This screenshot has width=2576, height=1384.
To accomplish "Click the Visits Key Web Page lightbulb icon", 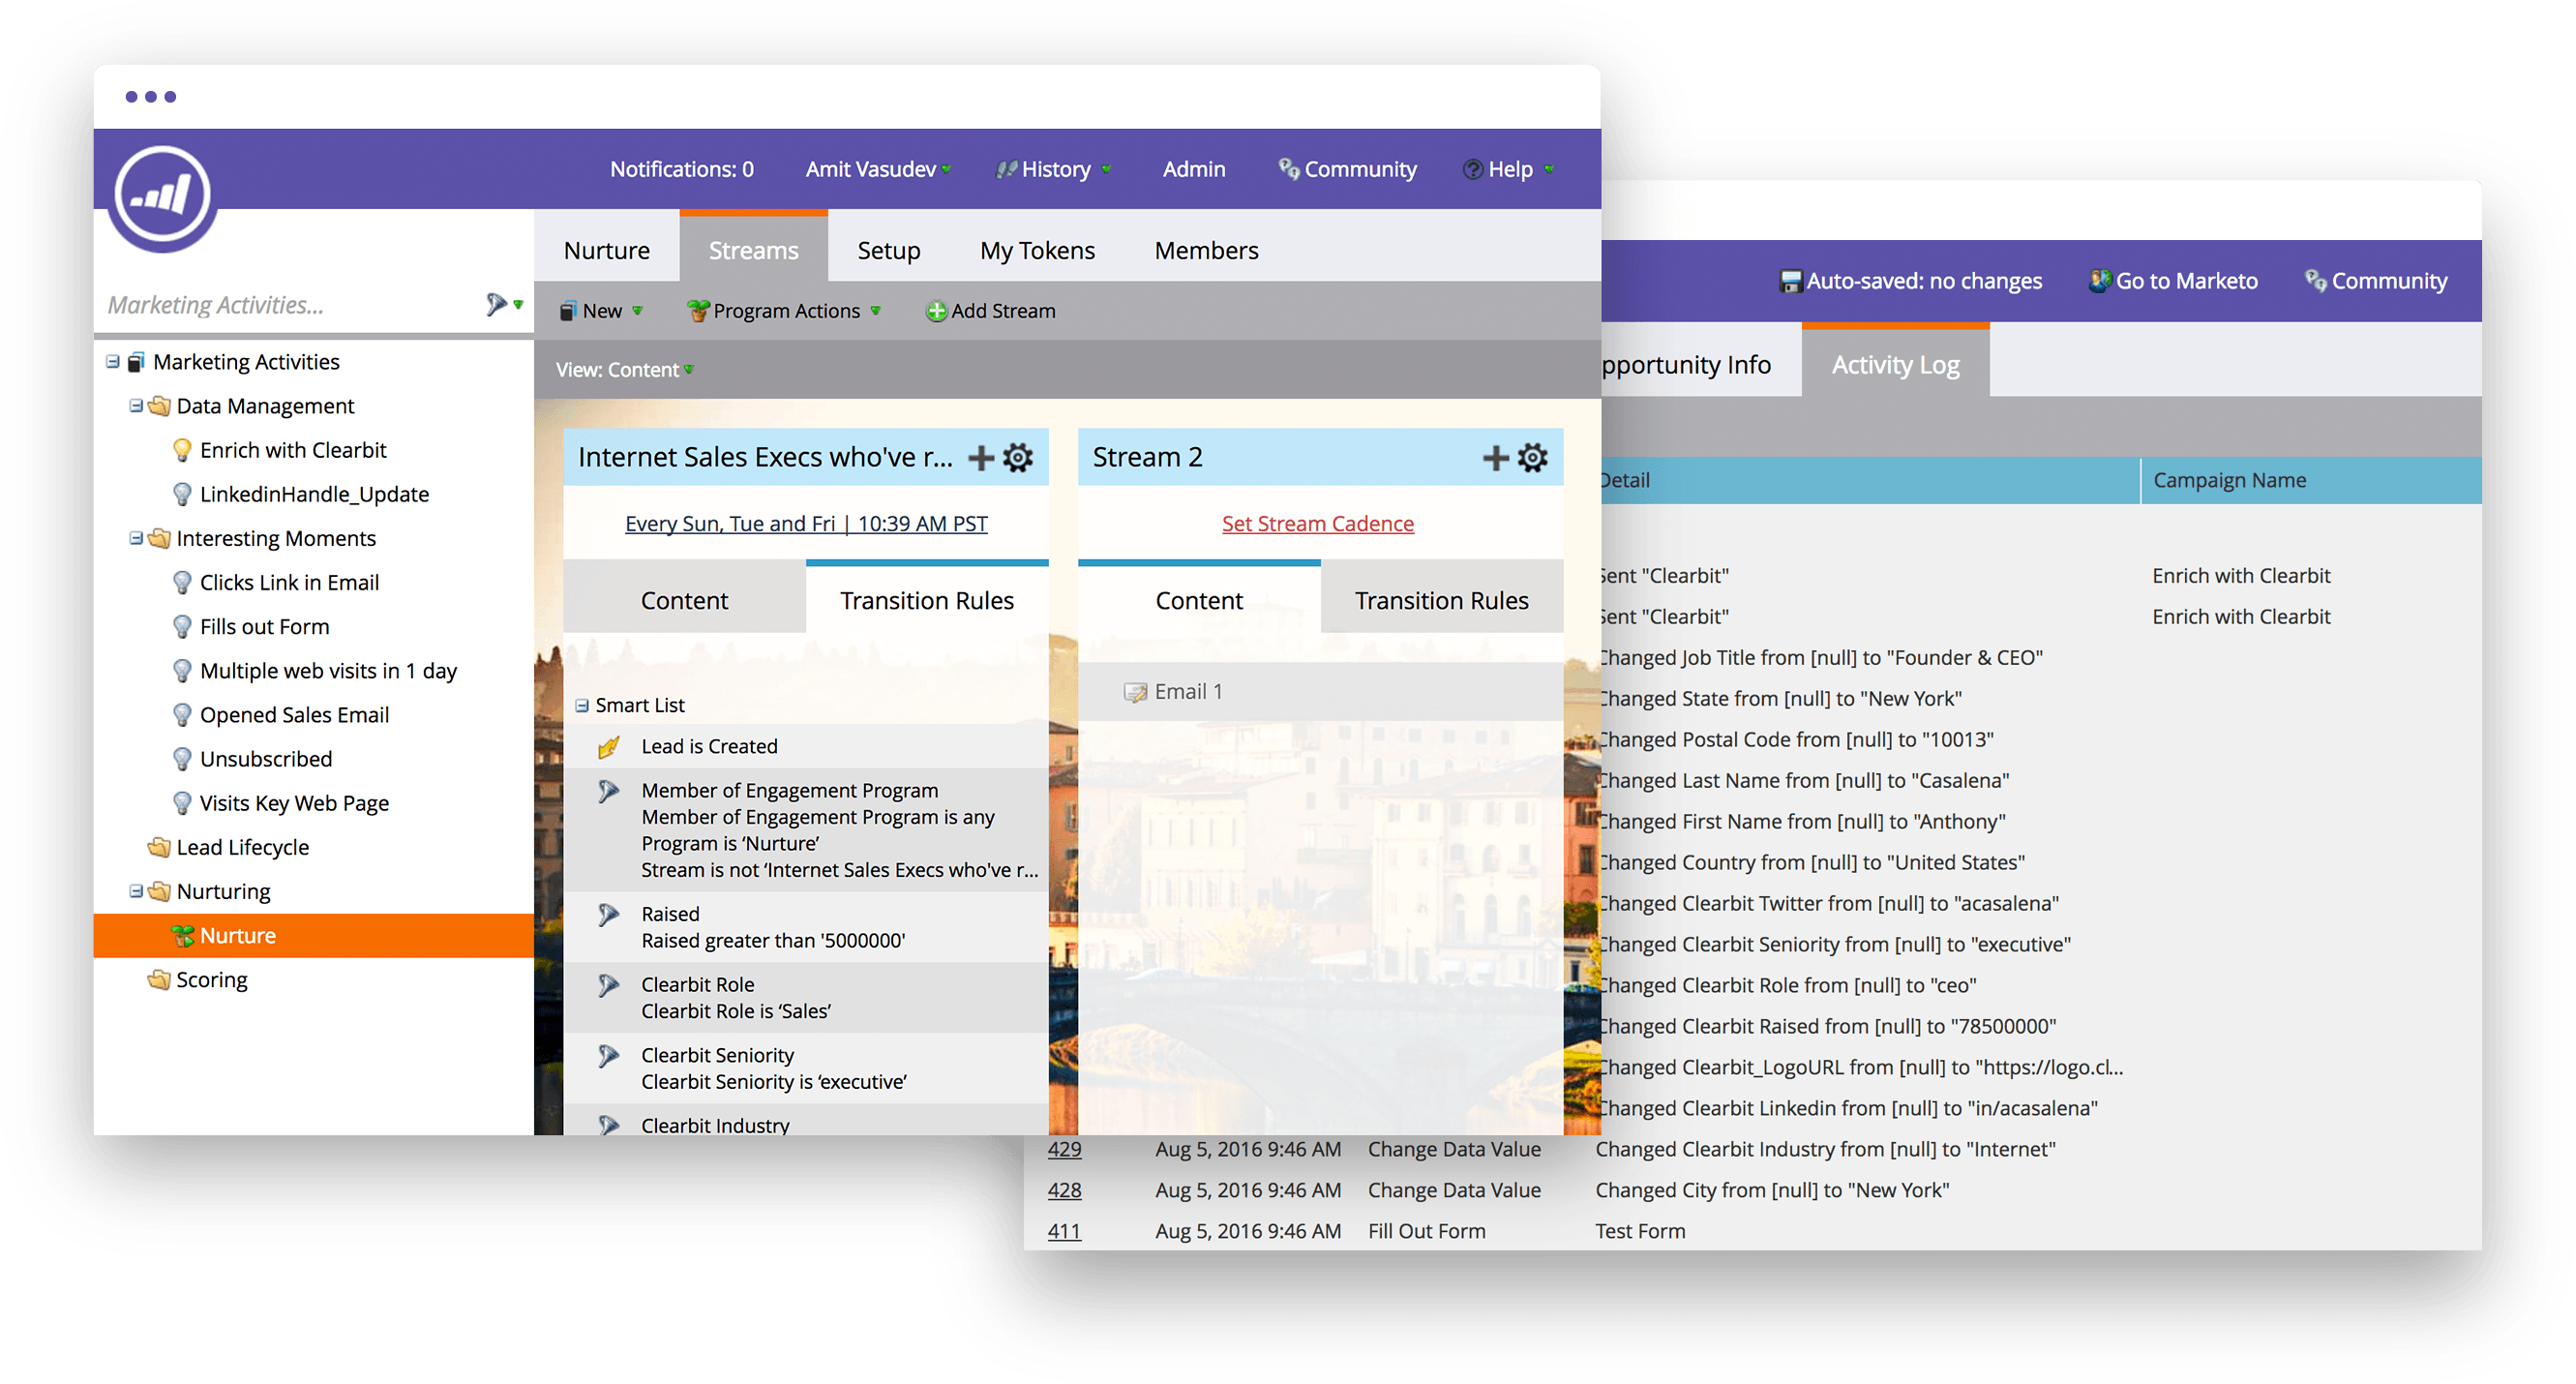I will 182,803.
